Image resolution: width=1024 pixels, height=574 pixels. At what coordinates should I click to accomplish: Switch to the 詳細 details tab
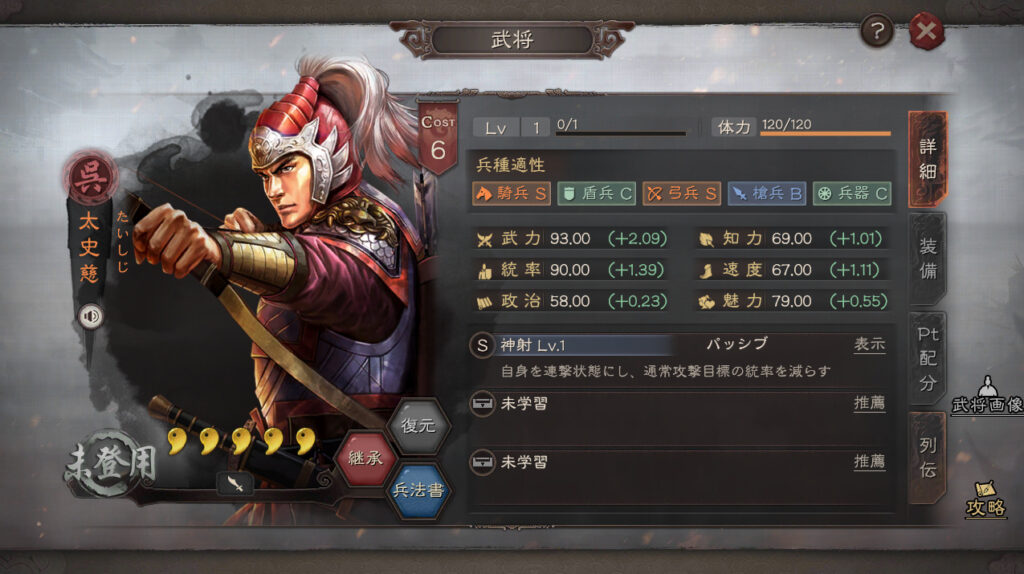coord(927,159)
